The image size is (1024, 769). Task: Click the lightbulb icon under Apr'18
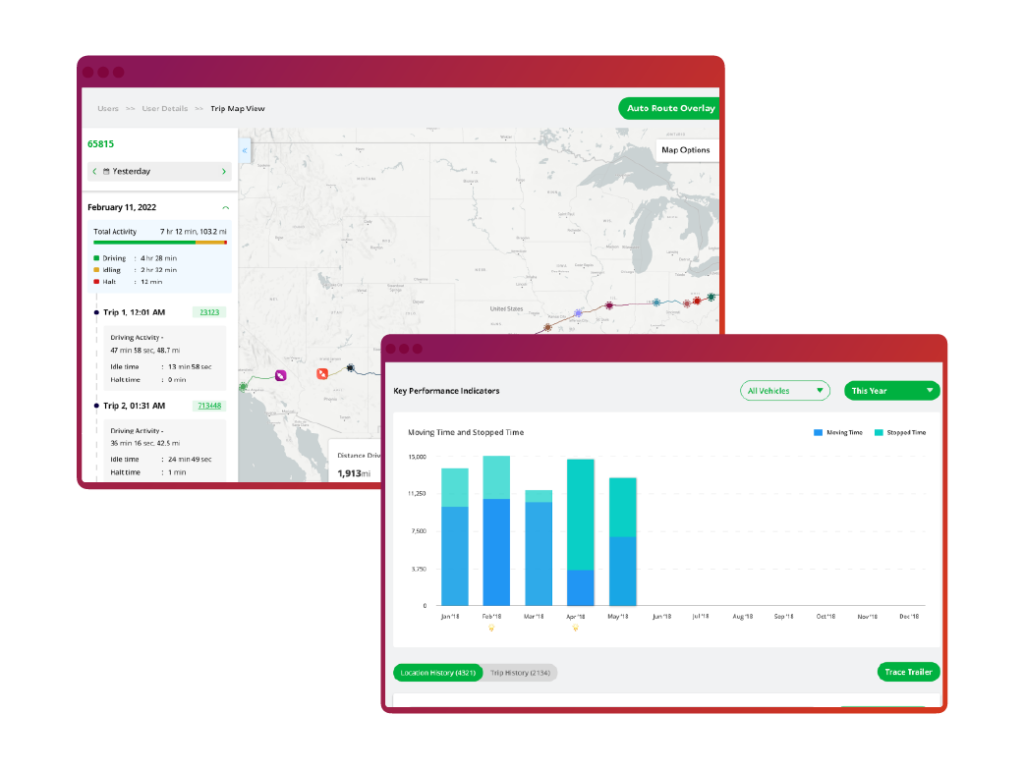point(575,629)
